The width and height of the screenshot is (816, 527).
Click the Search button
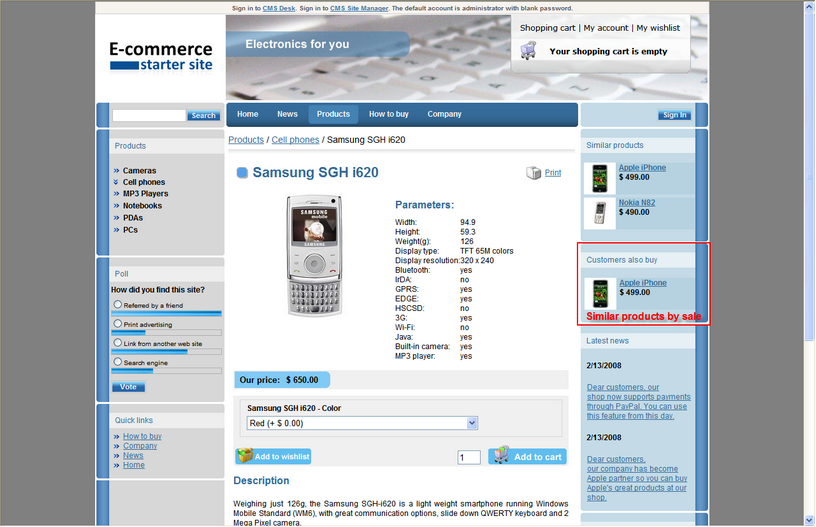tap(203, 115)
